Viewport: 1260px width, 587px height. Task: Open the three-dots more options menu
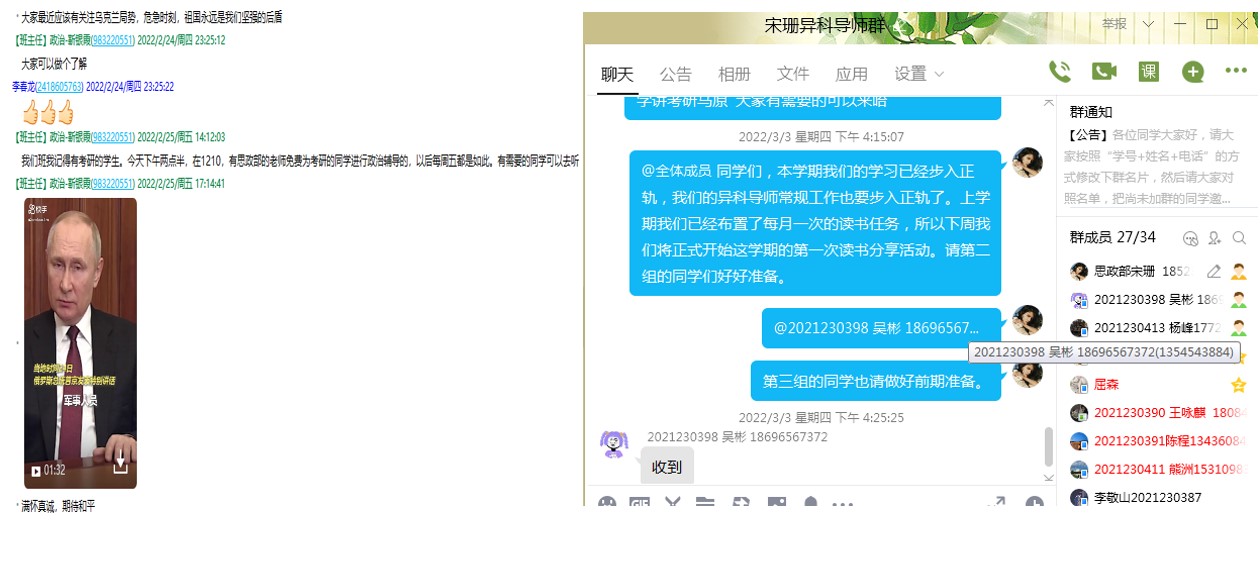(x=1236, y=72)
